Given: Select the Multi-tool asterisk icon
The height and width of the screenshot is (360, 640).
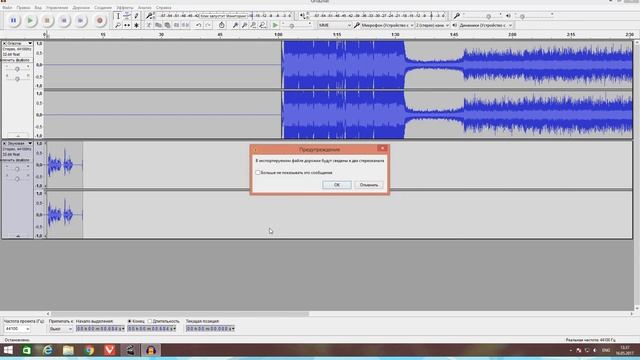Looking at the screenshot, I should (x=136, y=25).
